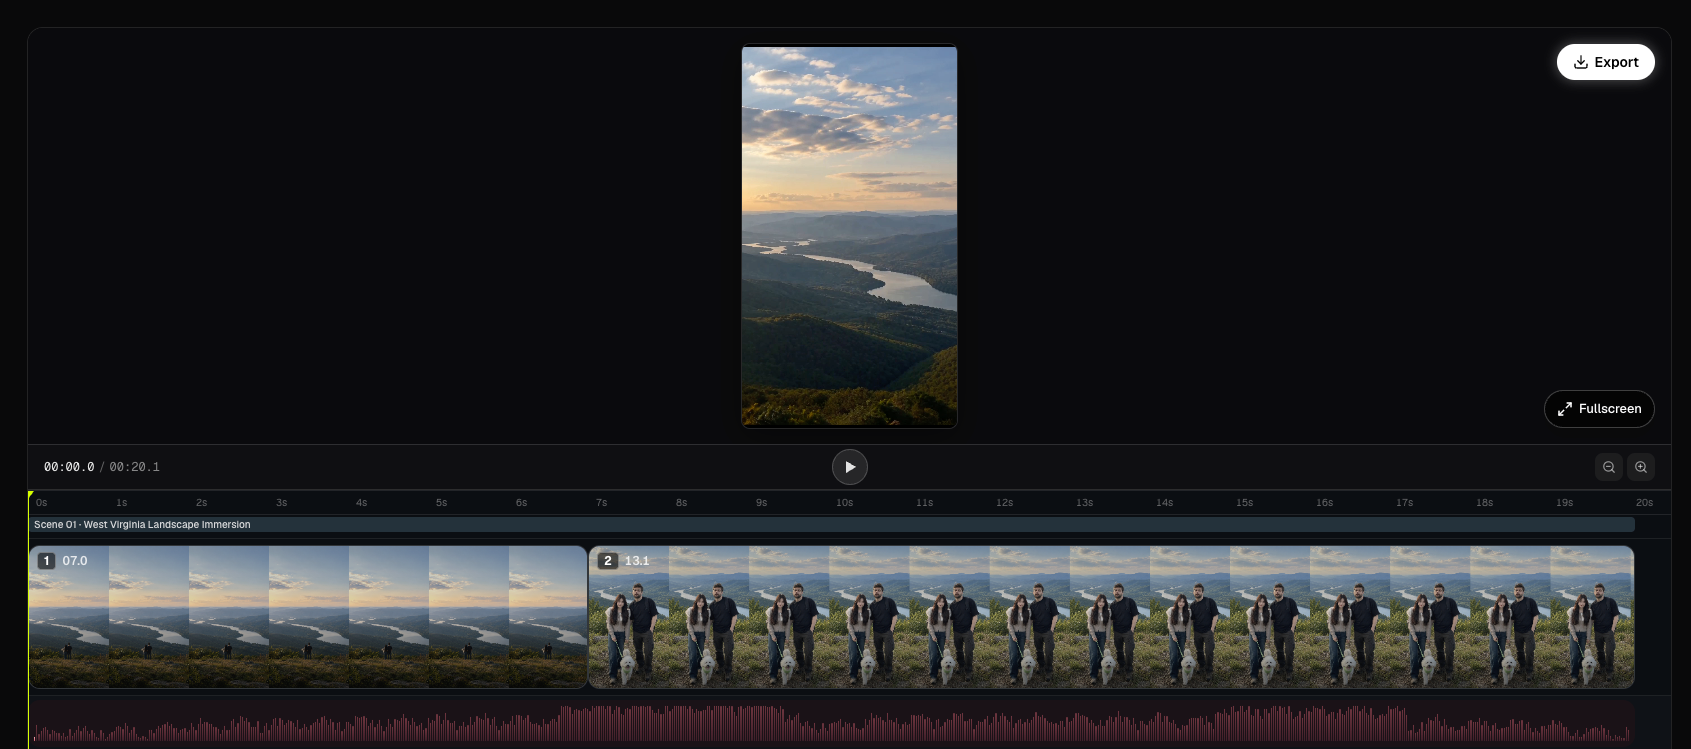Click the 07.0 duration label on clip 1
Screen dimensions: 1691x749
coord(75,561)
